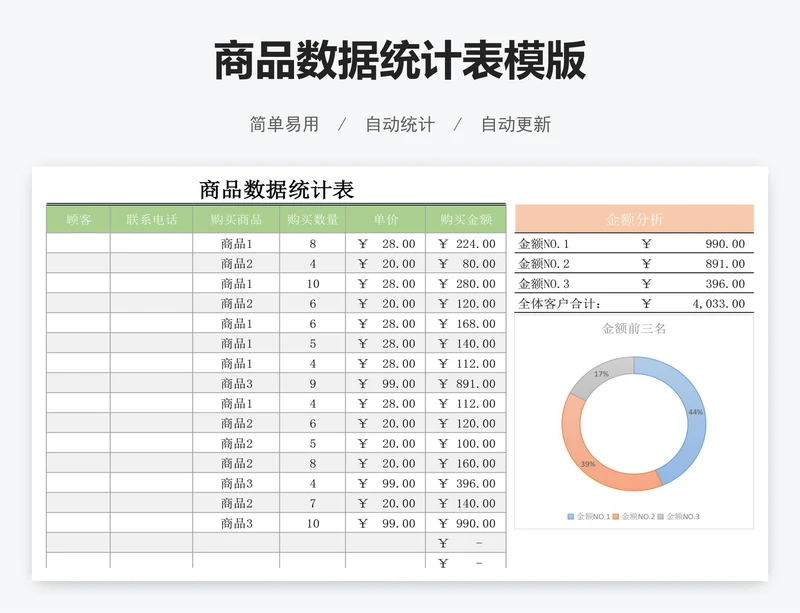Click the 商品数据统计表 sheet title
The height and width of the screenshot is (613, 800).
point(276,190)
